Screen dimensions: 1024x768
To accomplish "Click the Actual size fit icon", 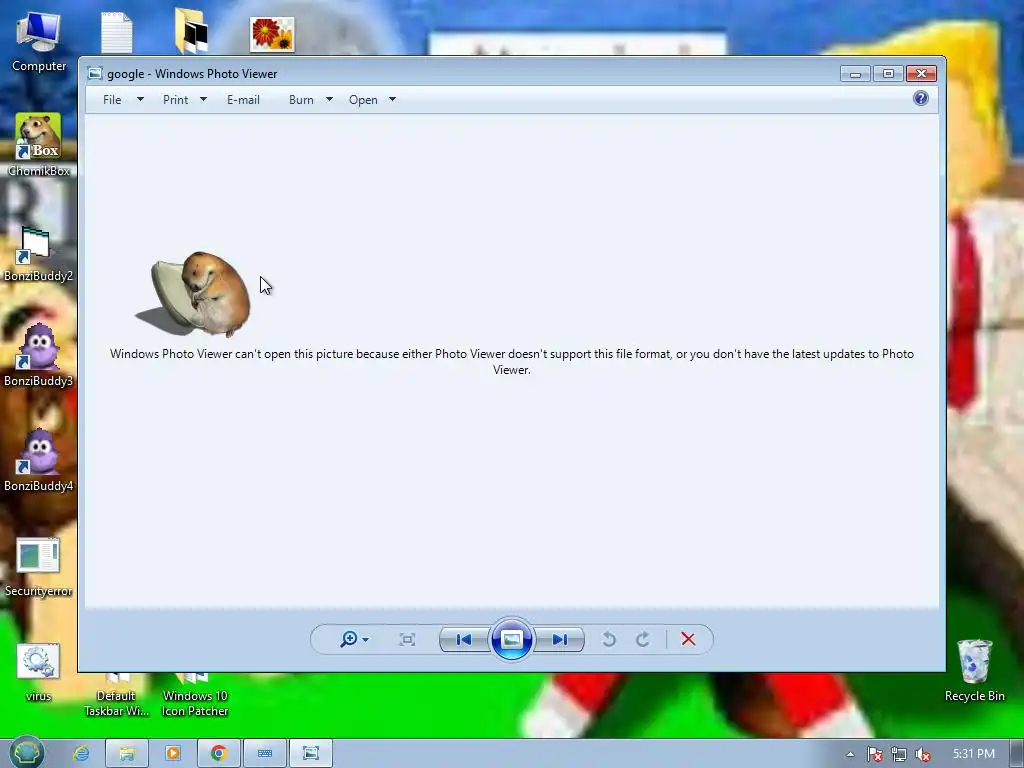I will pyautogui.click(x=408, y=639).
